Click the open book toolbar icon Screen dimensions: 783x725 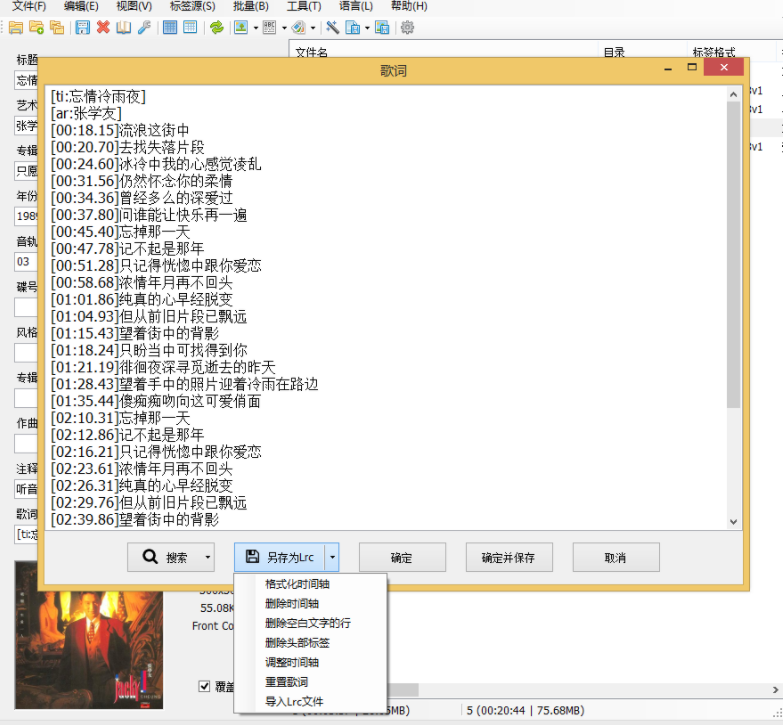[x=123, y=27]
